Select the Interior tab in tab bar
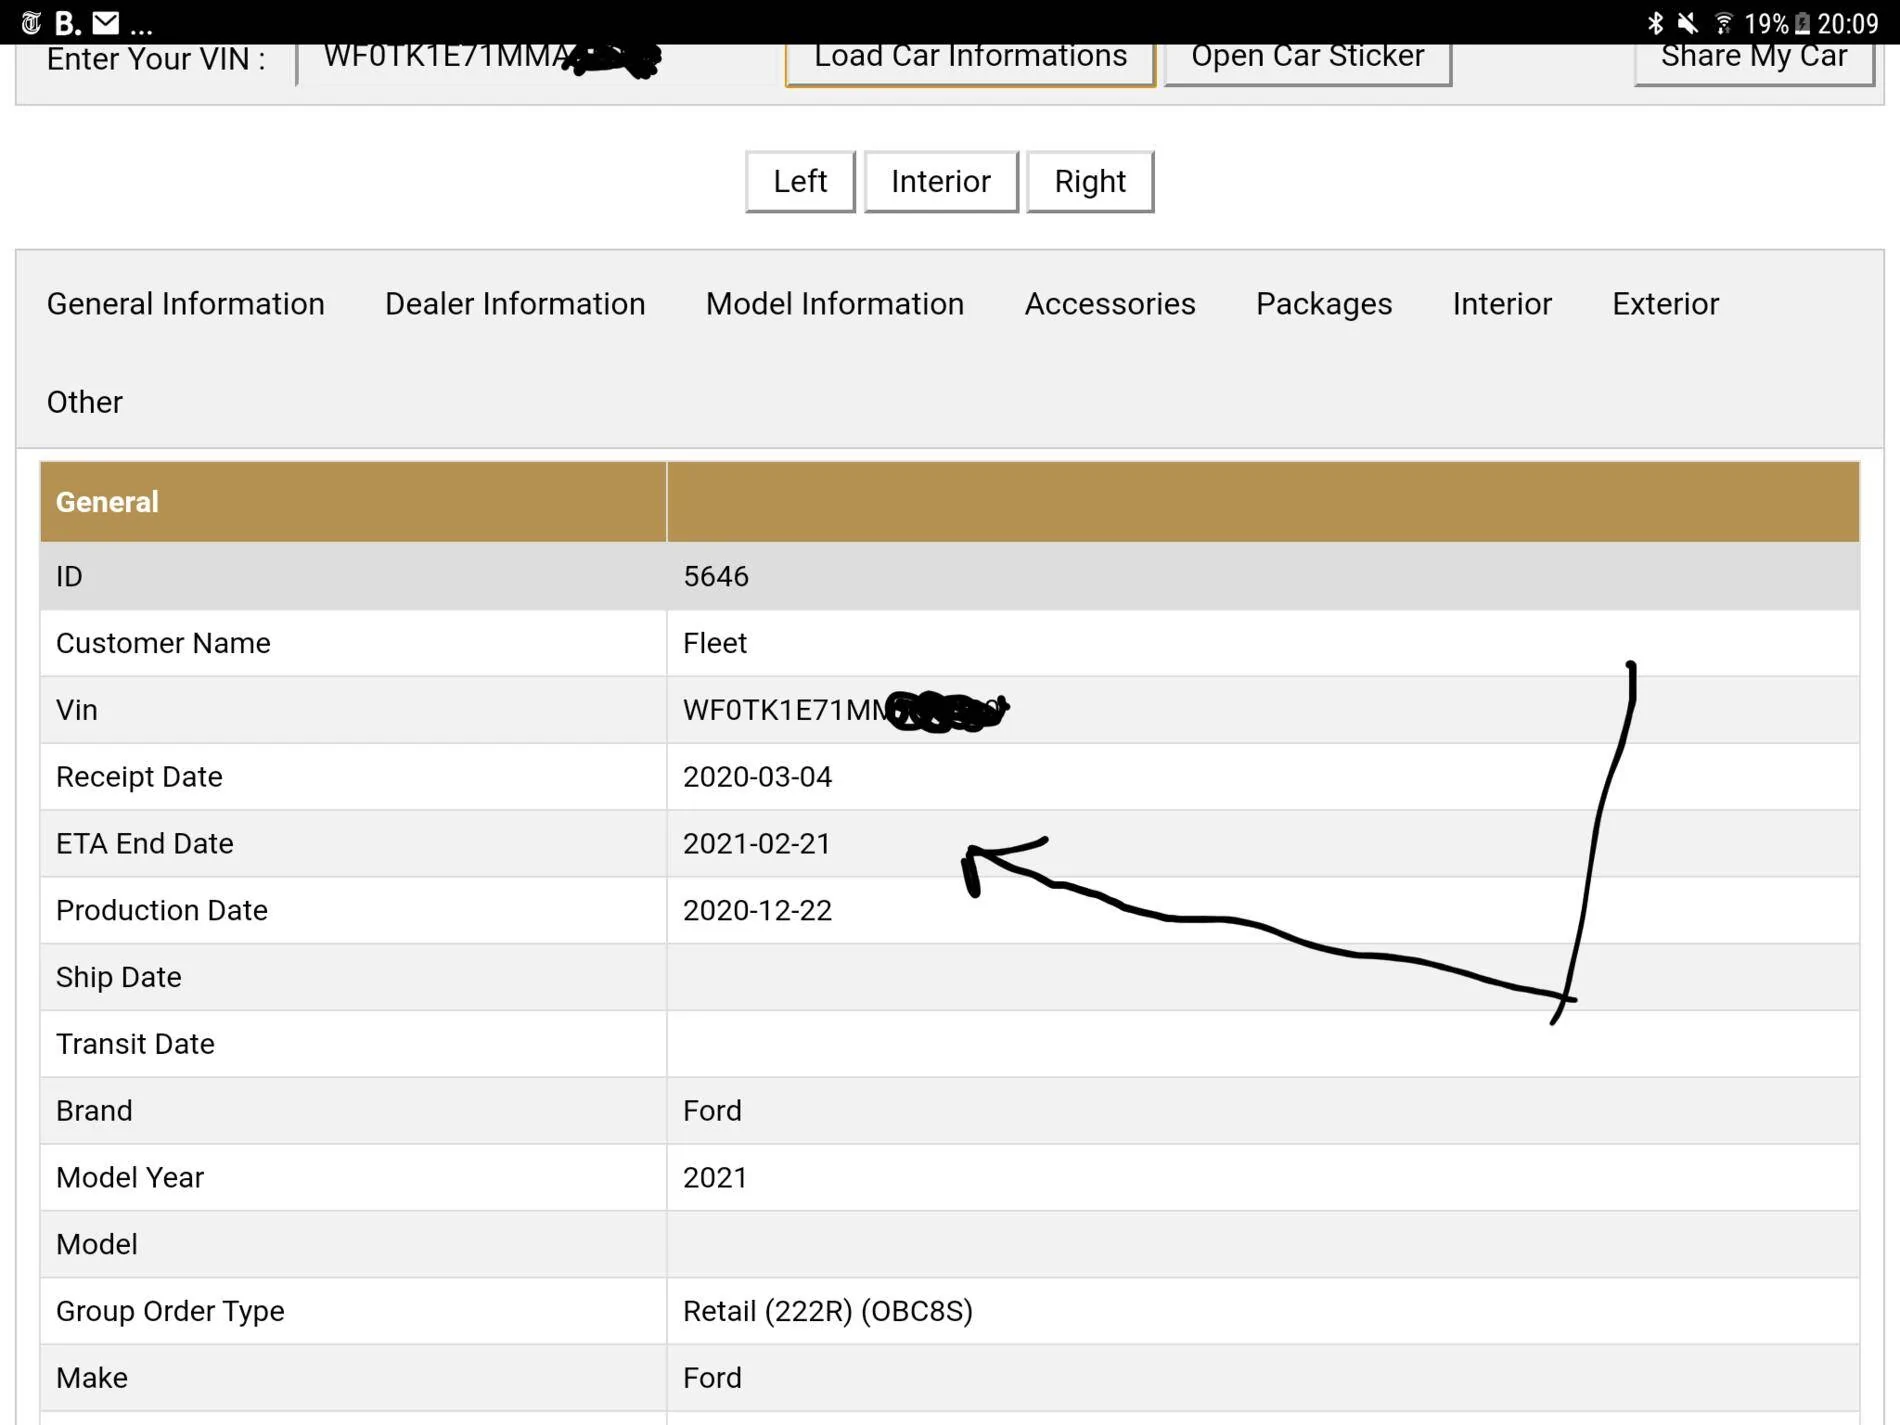Screen dimensions: 1900x1425 (x=1502, y=303)
